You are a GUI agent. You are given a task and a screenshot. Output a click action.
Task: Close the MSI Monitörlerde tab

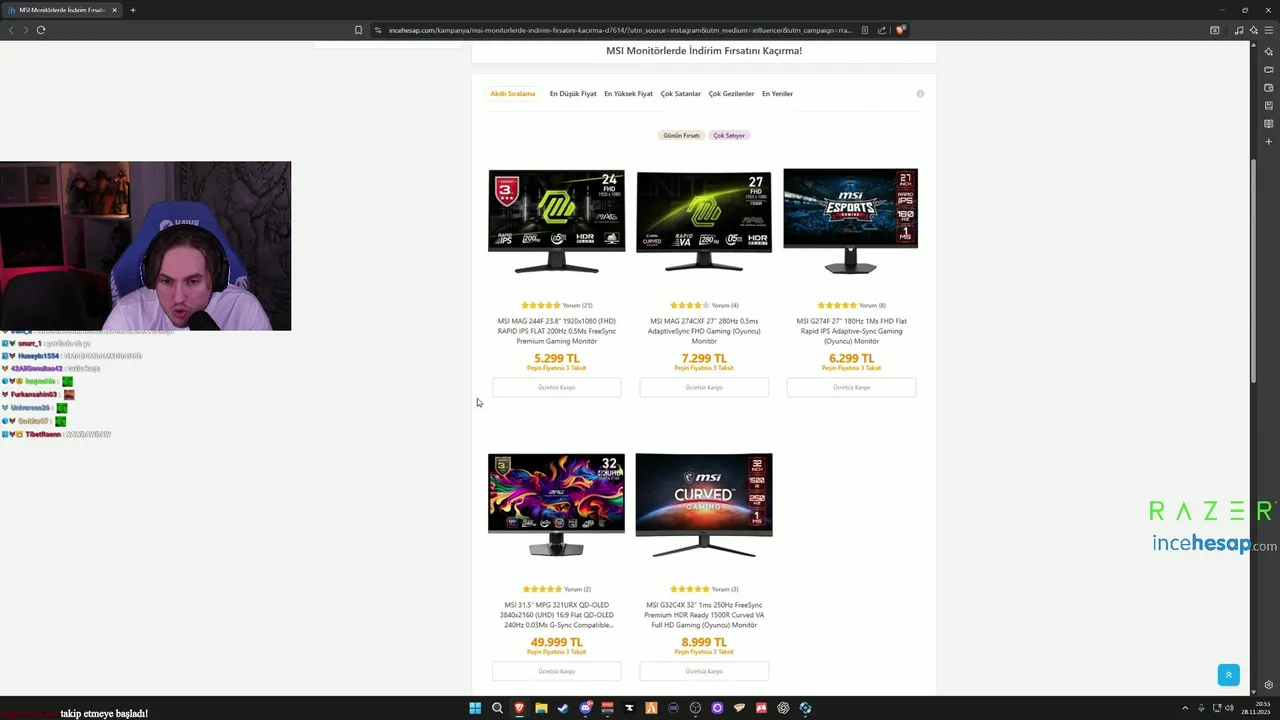(x=114, y=10)
